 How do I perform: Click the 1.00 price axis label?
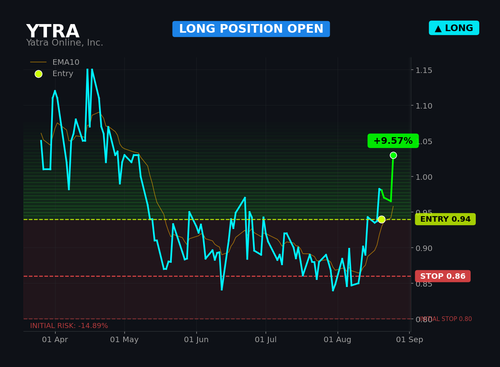tap(424, 177)
